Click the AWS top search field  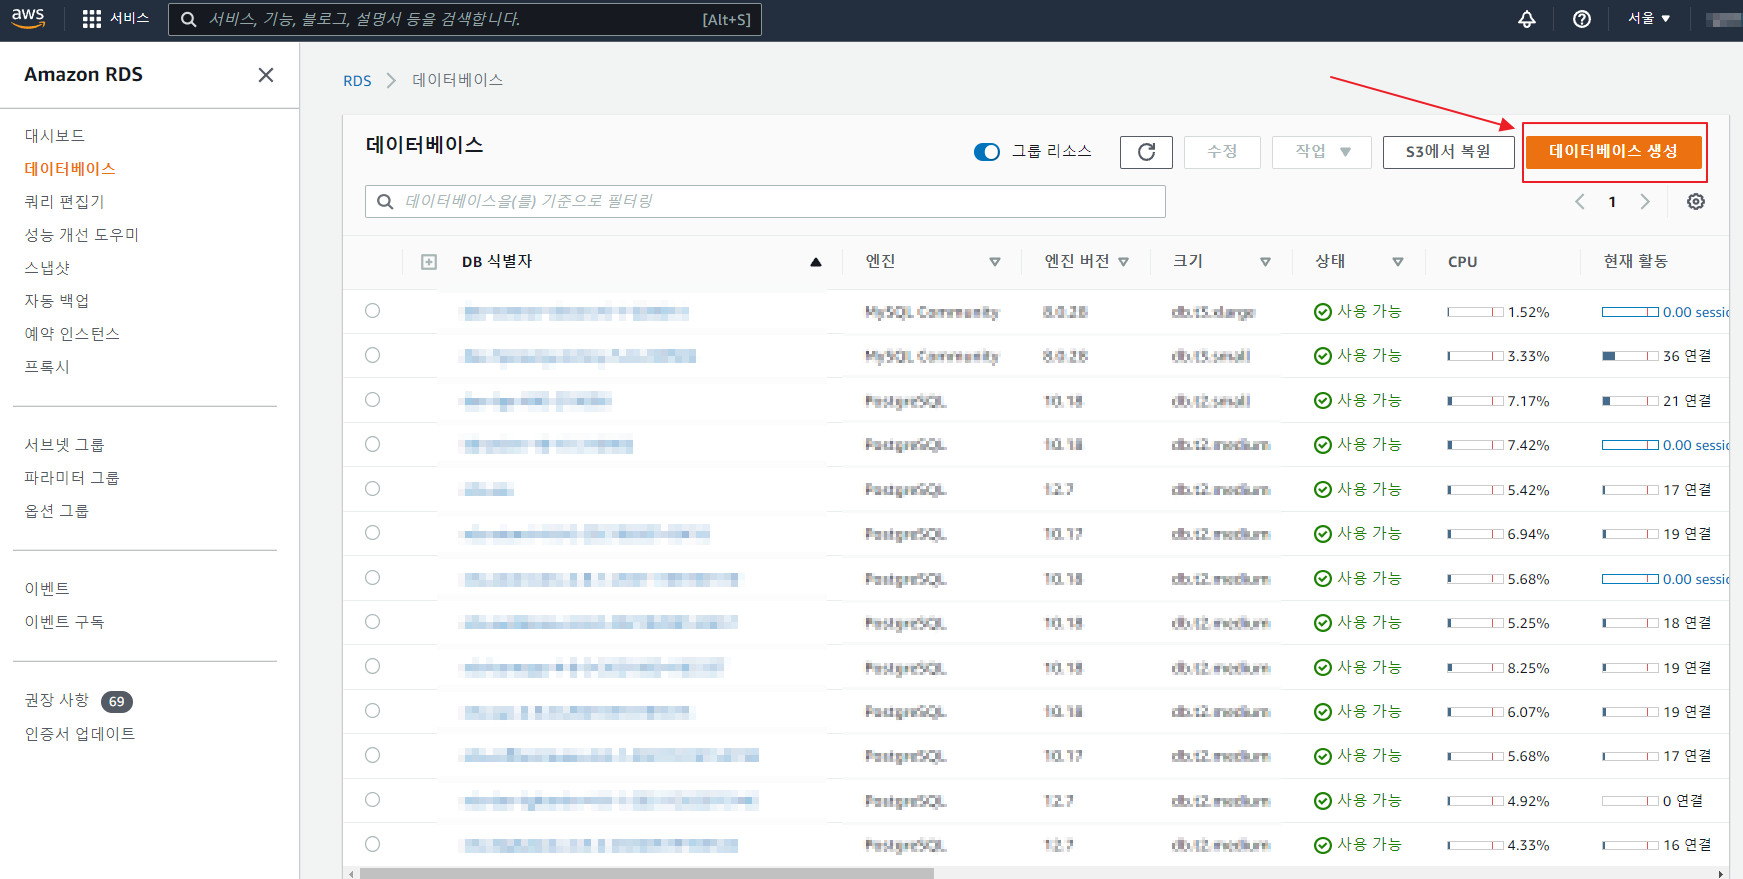[x=465, y=19]
